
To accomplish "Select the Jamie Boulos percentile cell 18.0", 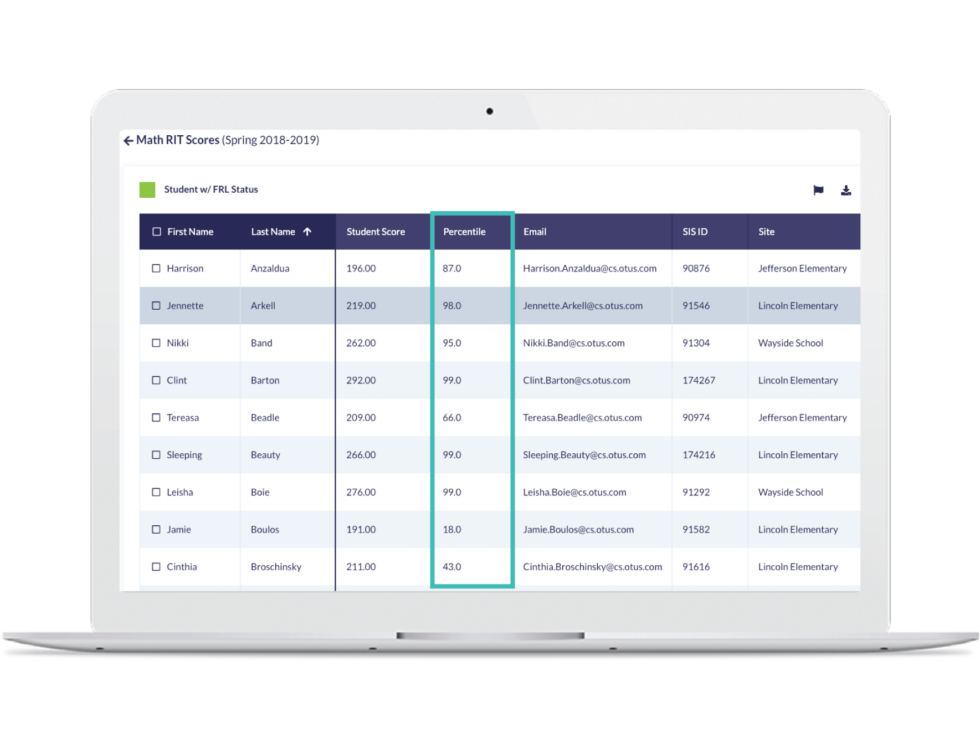I will tap(452, 530).
